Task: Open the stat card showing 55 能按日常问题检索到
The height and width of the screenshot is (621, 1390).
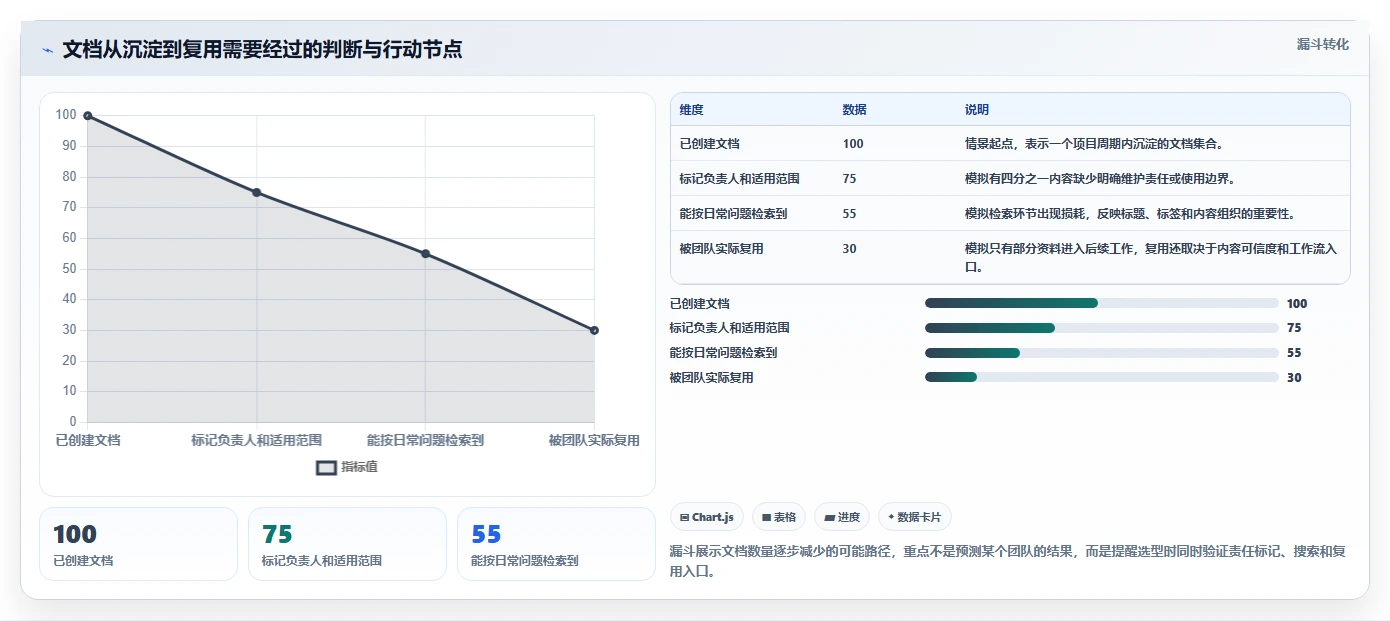Action: (x=556, y=544)
